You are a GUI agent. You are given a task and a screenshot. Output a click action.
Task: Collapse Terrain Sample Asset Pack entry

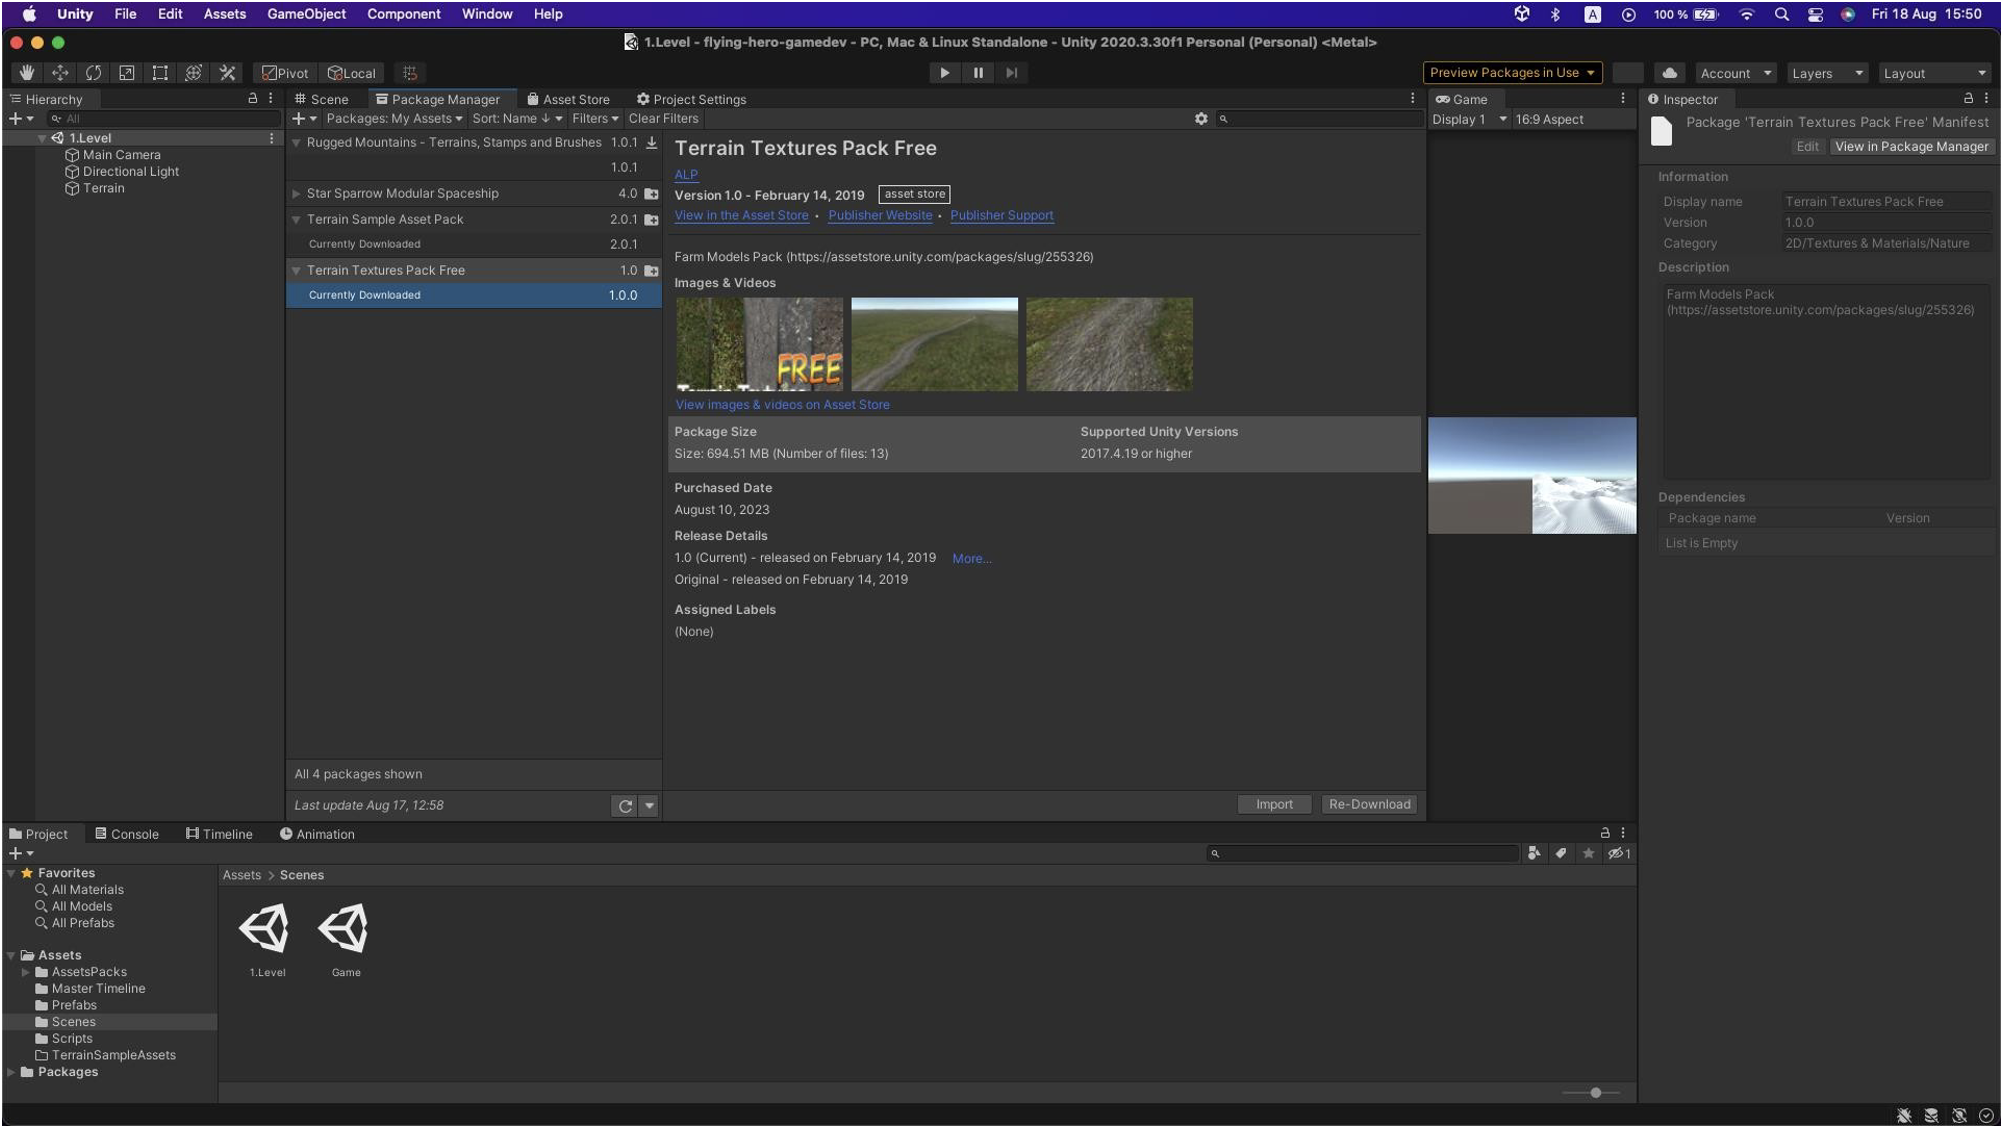coord(296,220)
